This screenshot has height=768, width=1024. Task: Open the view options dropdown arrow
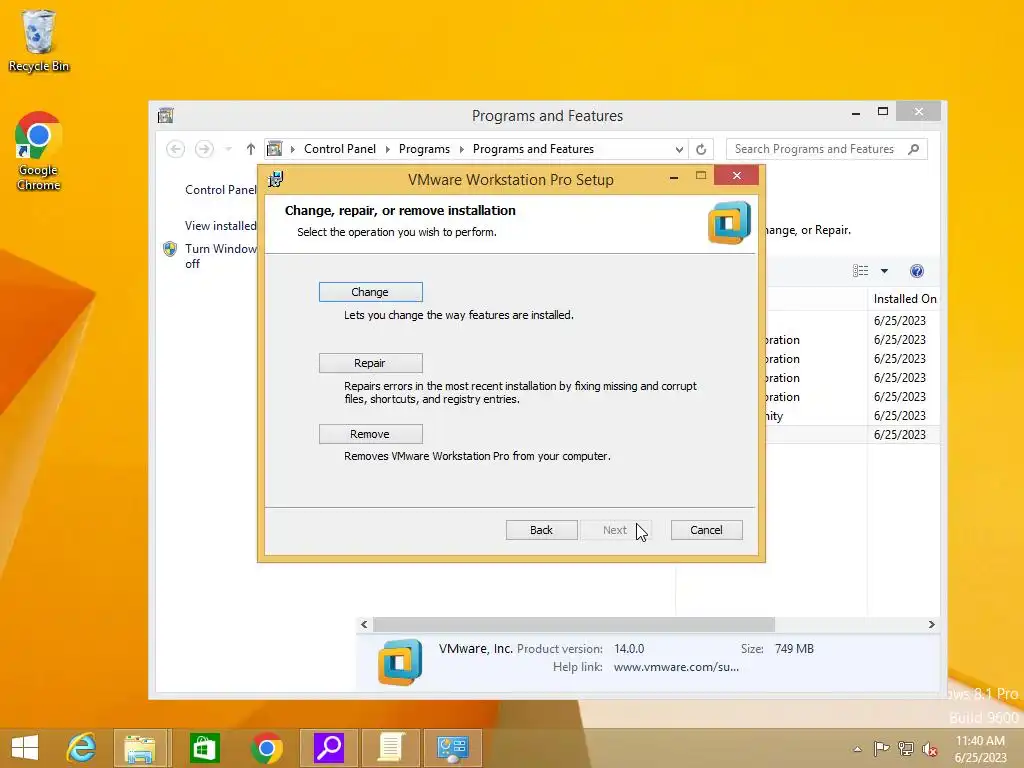(884, 270)
